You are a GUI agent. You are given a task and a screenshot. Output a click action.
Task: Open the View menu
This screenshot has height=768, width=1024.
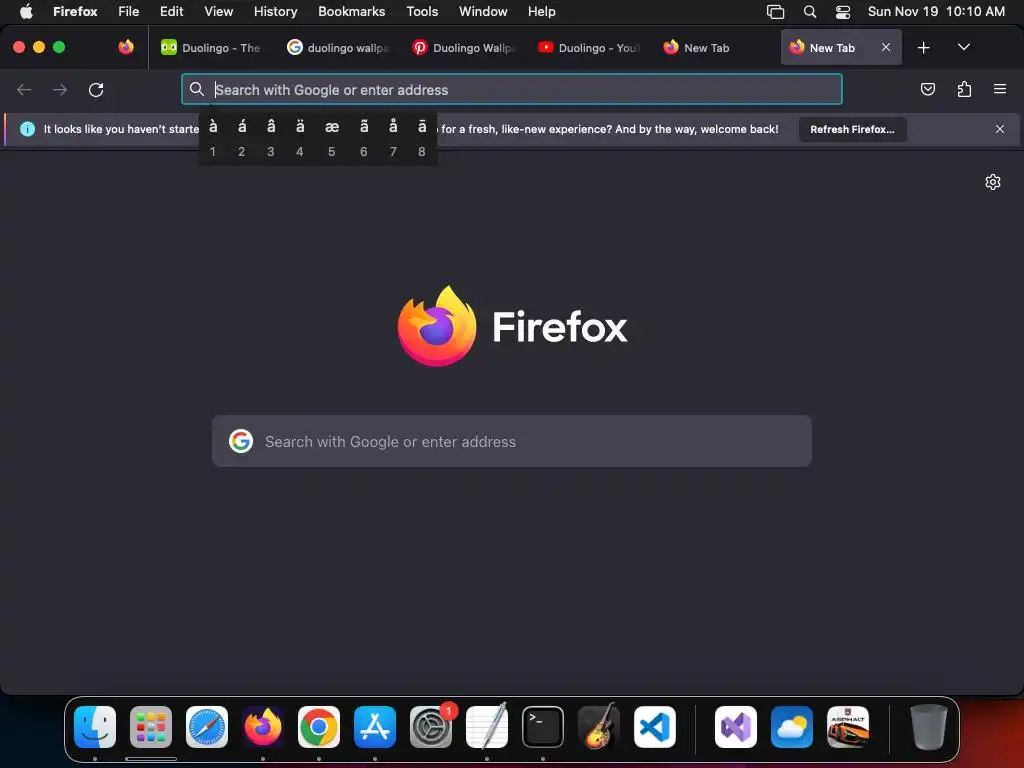[x=218, y=11]
